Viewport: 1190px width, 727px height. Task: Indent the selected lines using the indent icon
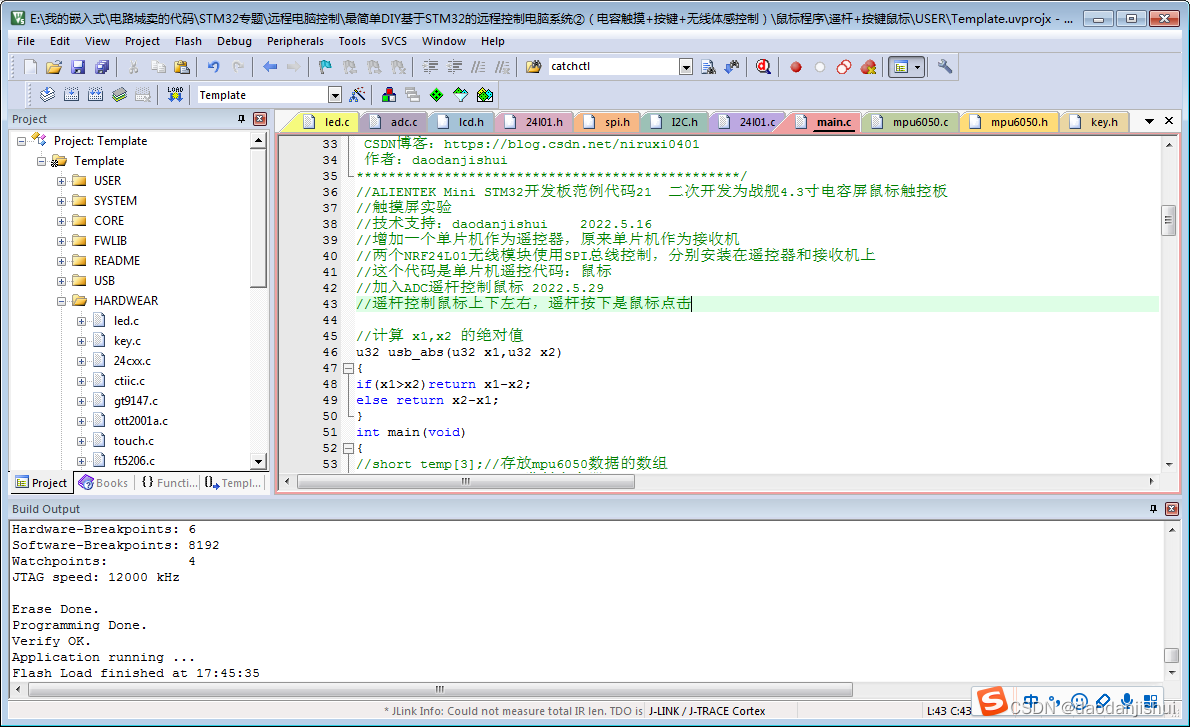(430, 67)
